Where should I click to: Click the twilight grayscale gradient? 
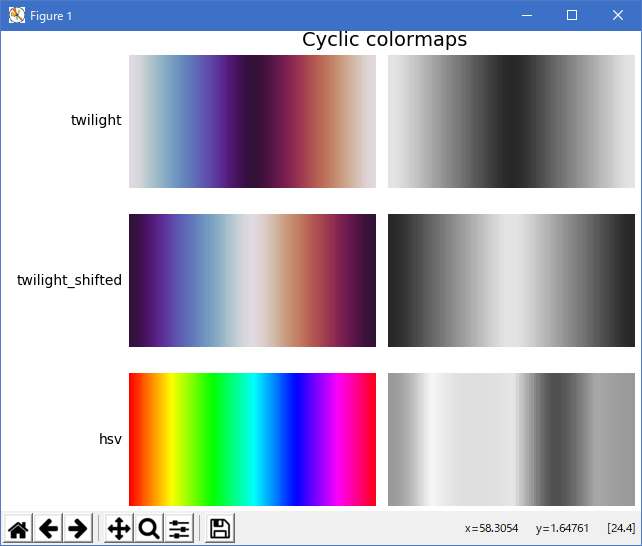(x=511, y=122)
